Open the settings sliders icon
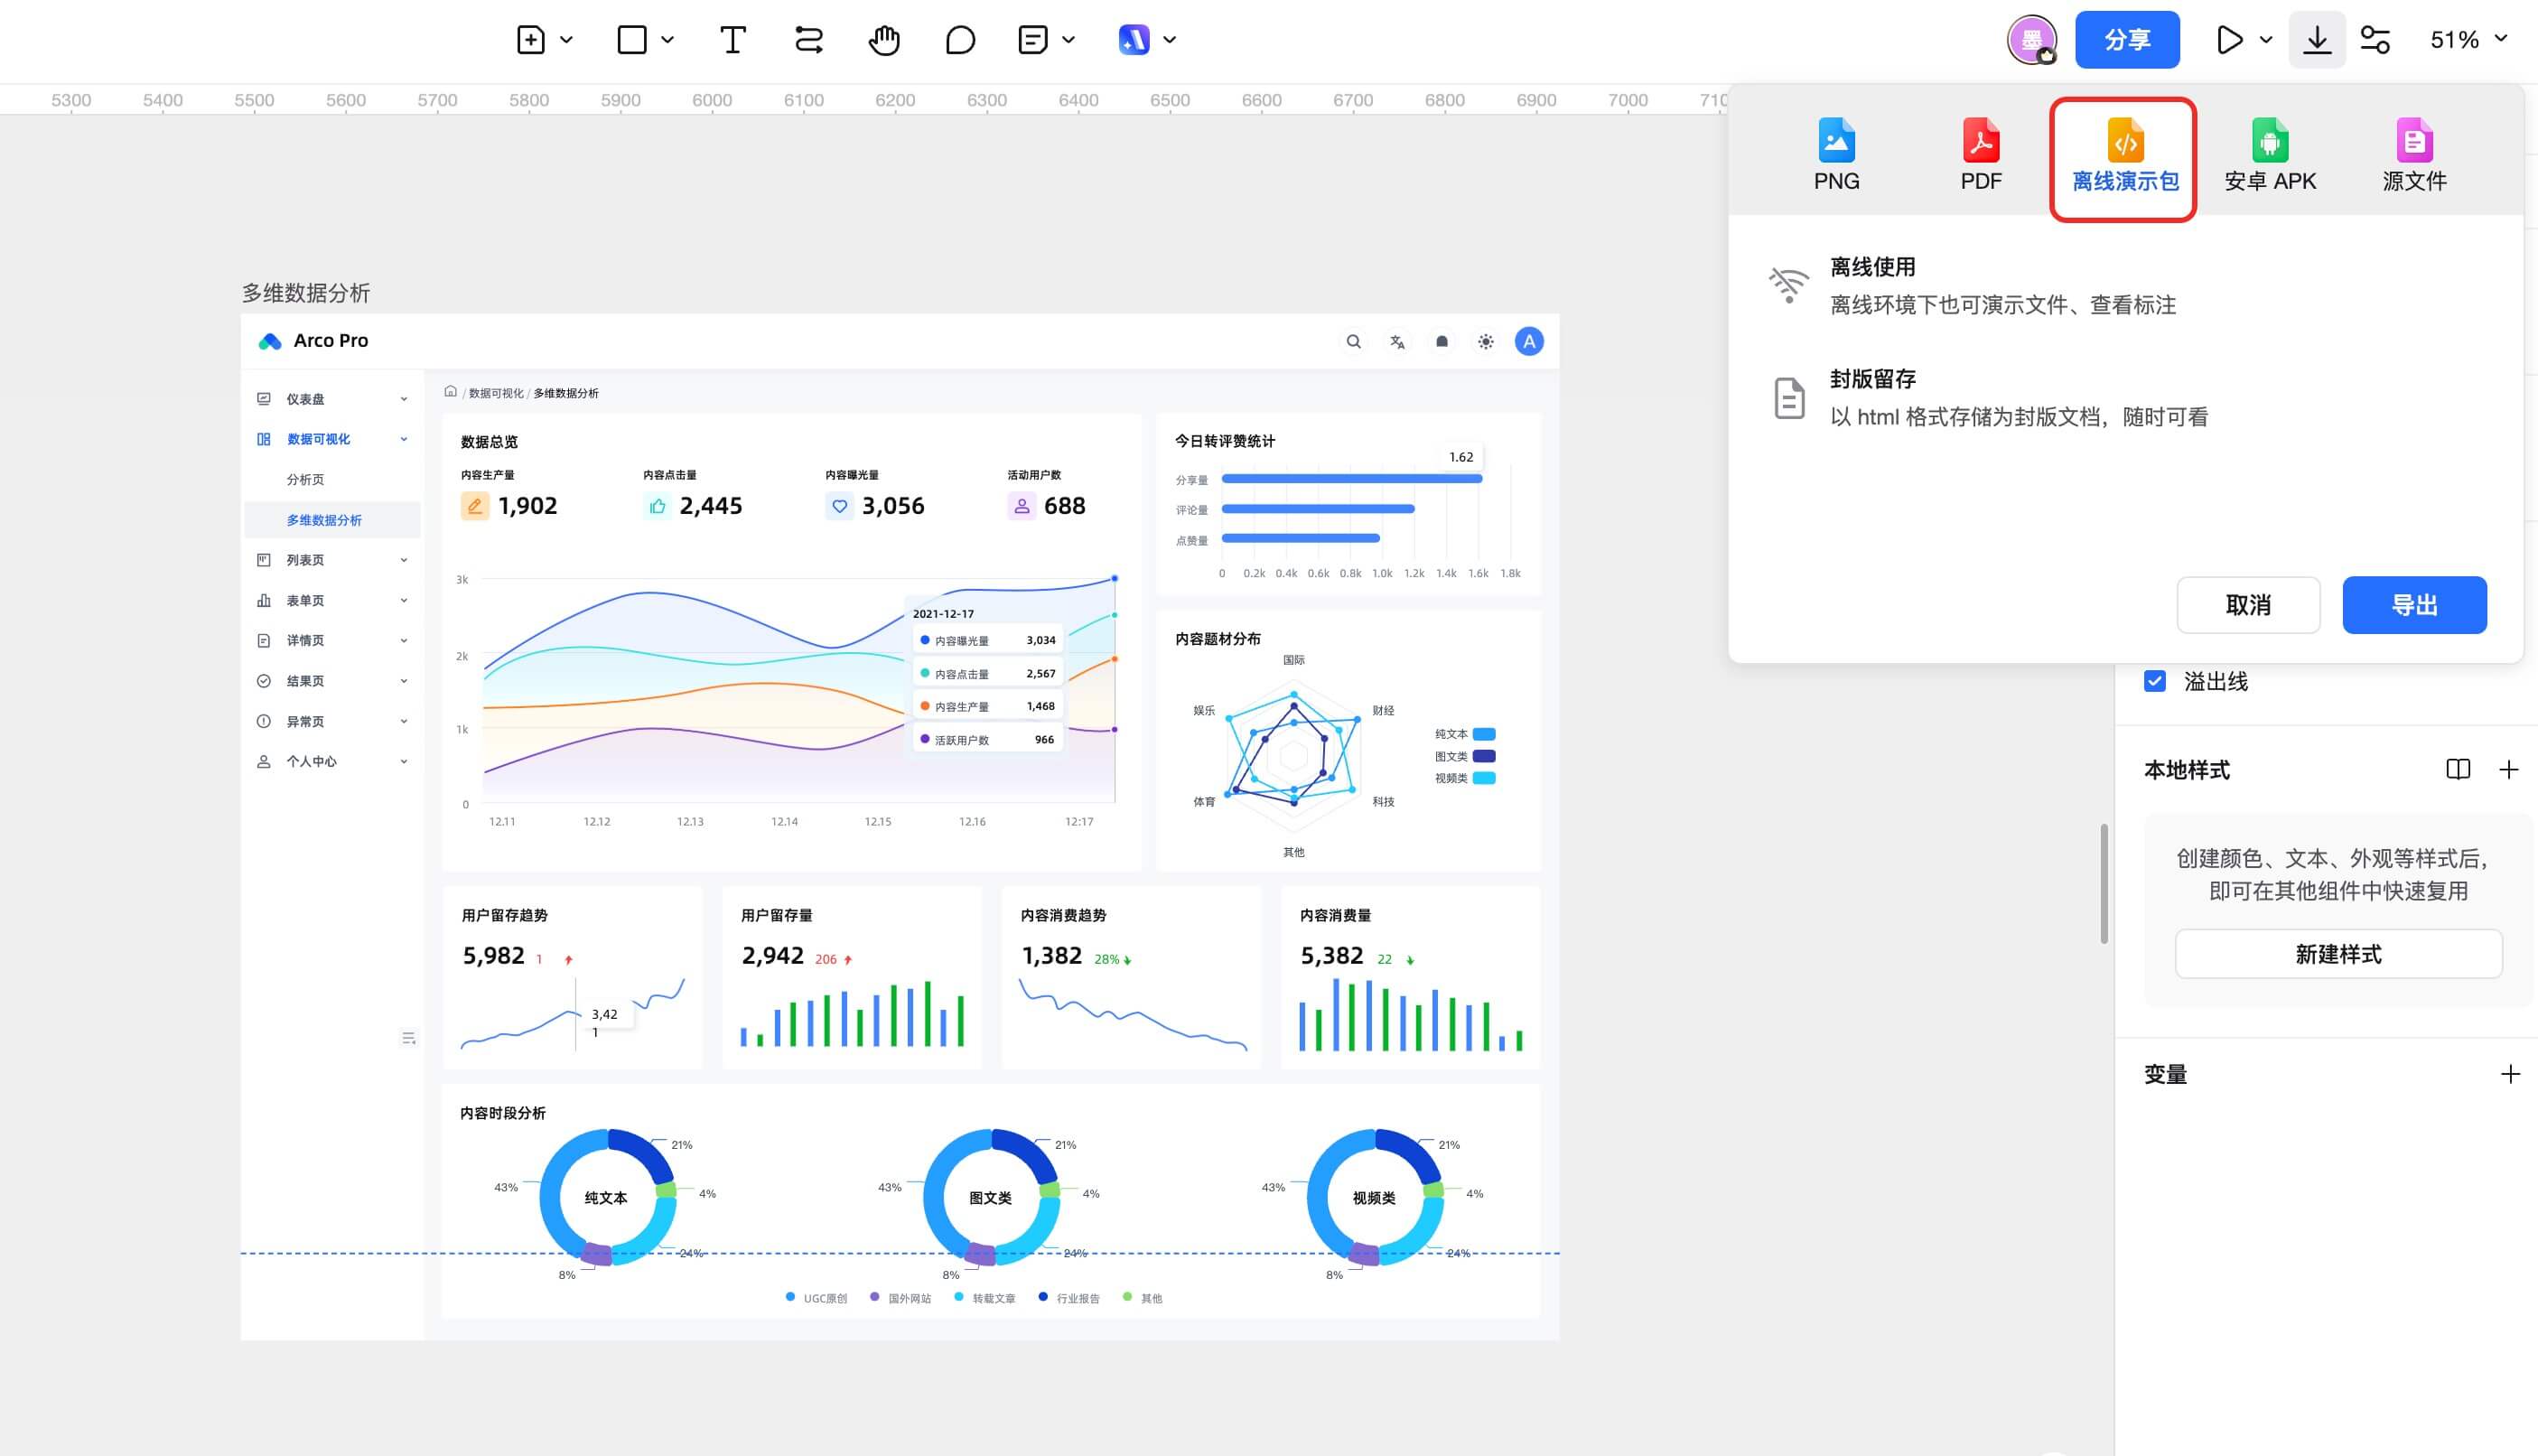Image resolution: width=2538 pixels, height=1456 pixels. tap(2374, 40)
